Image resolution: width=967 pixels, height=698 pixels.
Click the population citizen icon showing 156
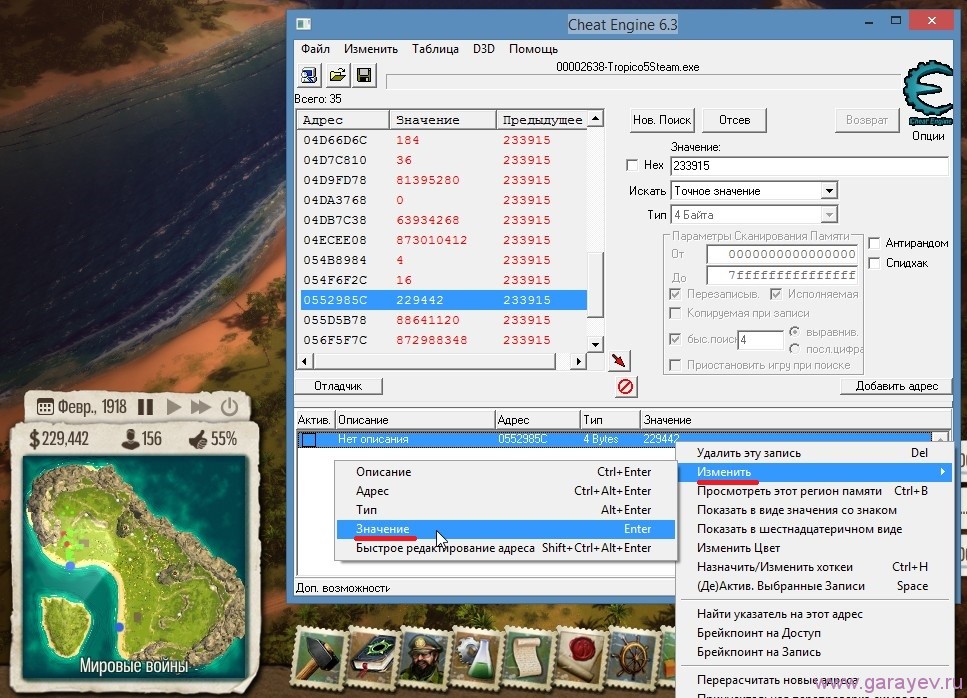point(130,439)
